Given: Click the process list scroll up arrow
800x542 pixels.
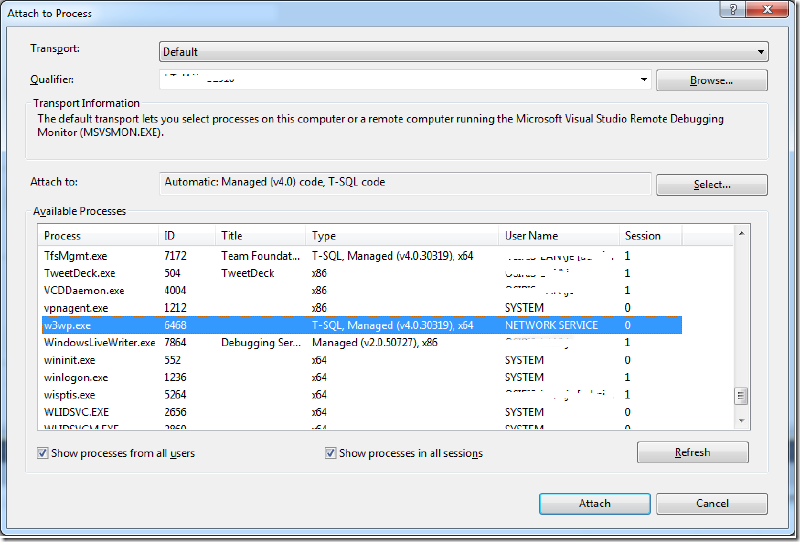Looking at the screenshot, I should pyautogui.click(x=741, y=234).
